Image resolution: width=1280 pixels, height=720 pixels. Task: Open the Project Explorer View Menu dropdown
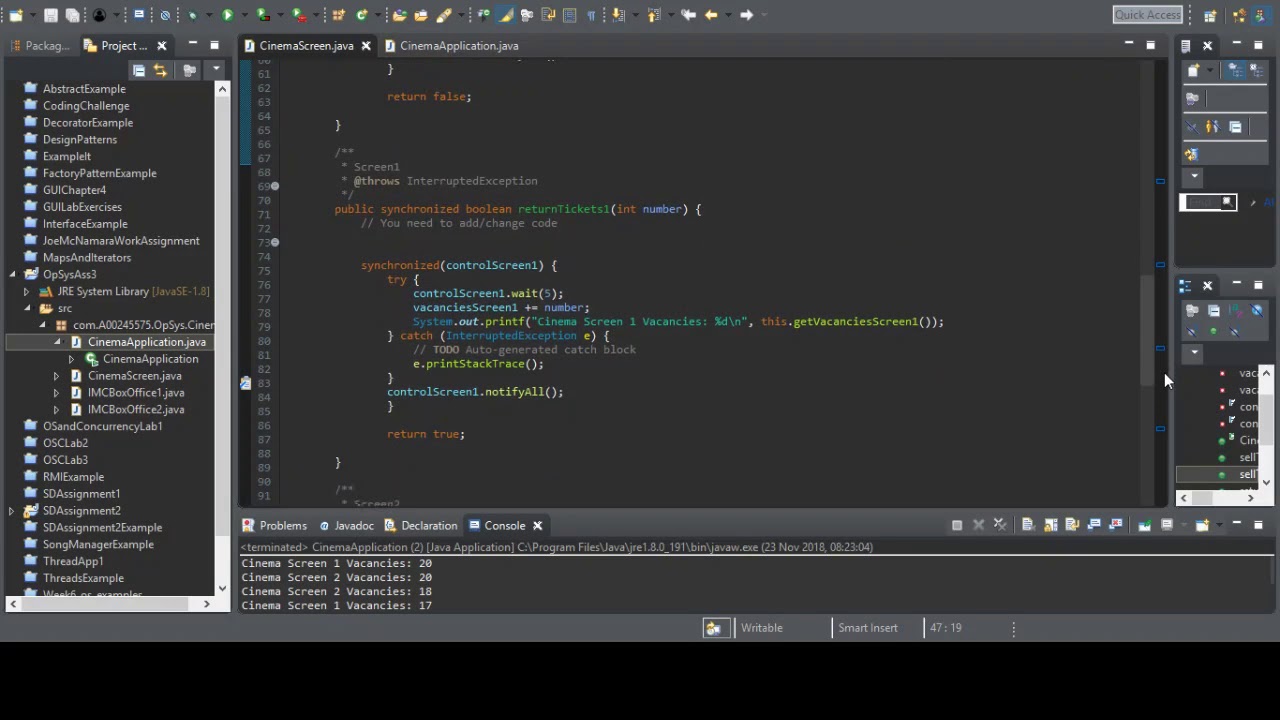coord(215,70)
